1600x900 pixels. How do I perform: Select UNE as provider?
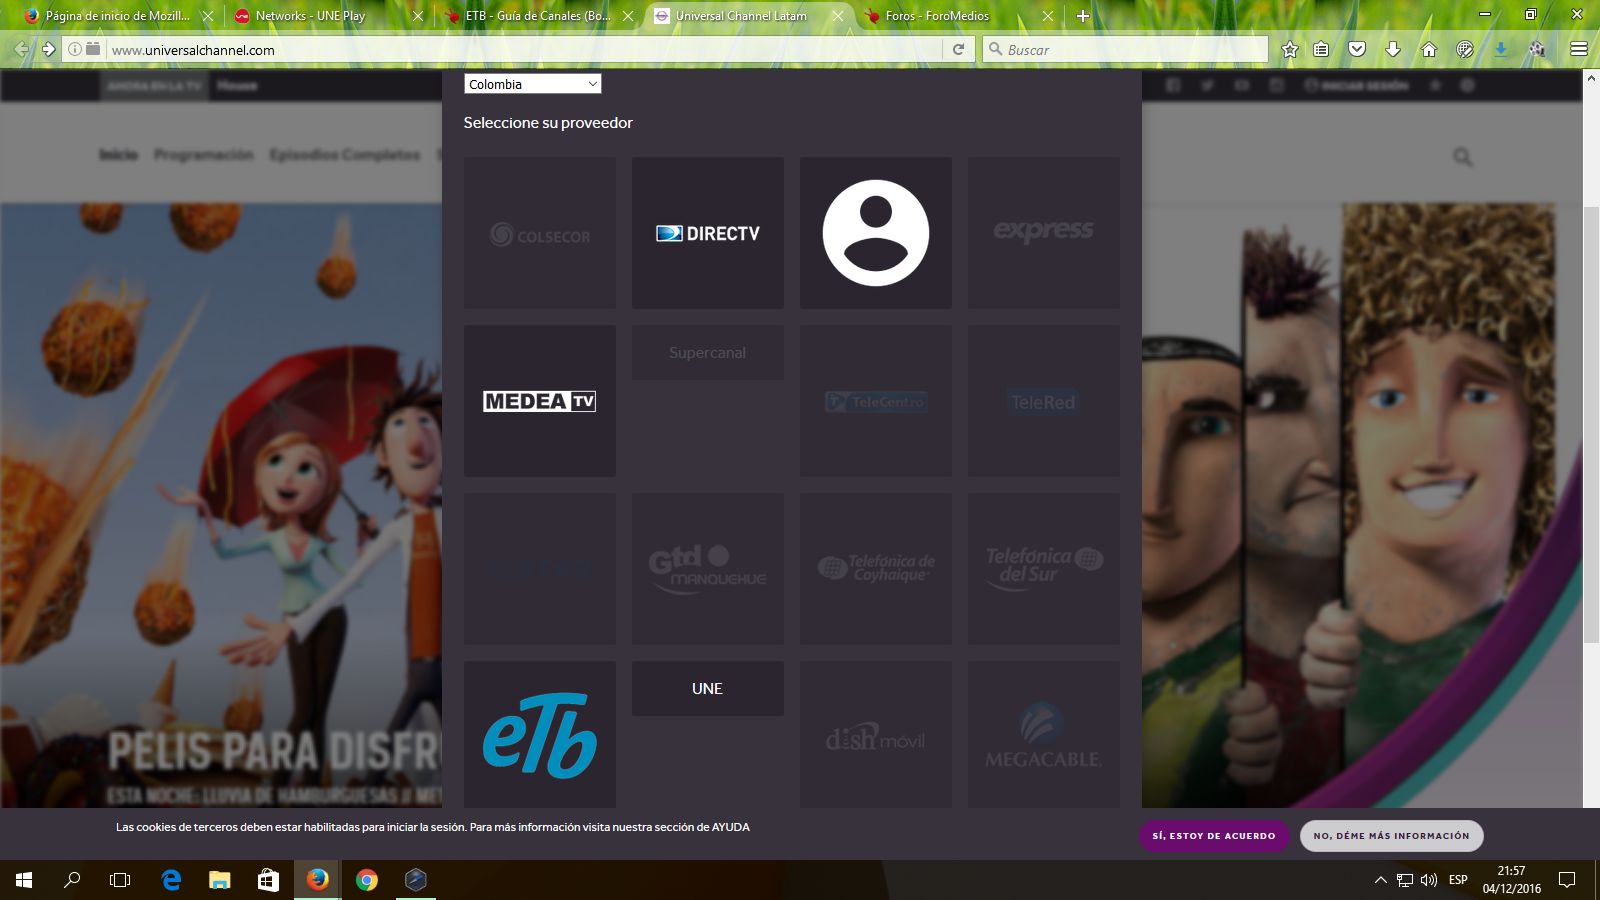point(708,688)
